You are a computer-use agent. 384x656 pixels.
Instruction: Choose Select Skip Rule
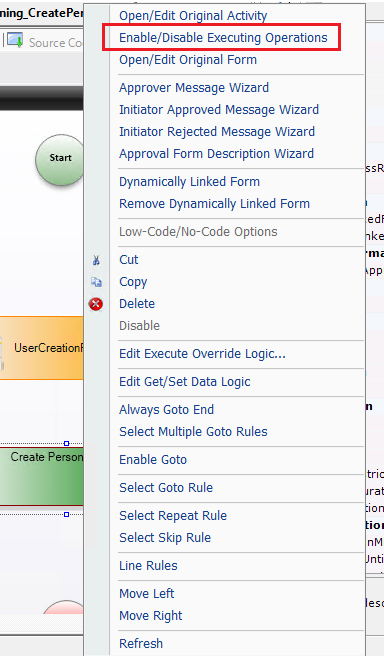tap(165, 538)
